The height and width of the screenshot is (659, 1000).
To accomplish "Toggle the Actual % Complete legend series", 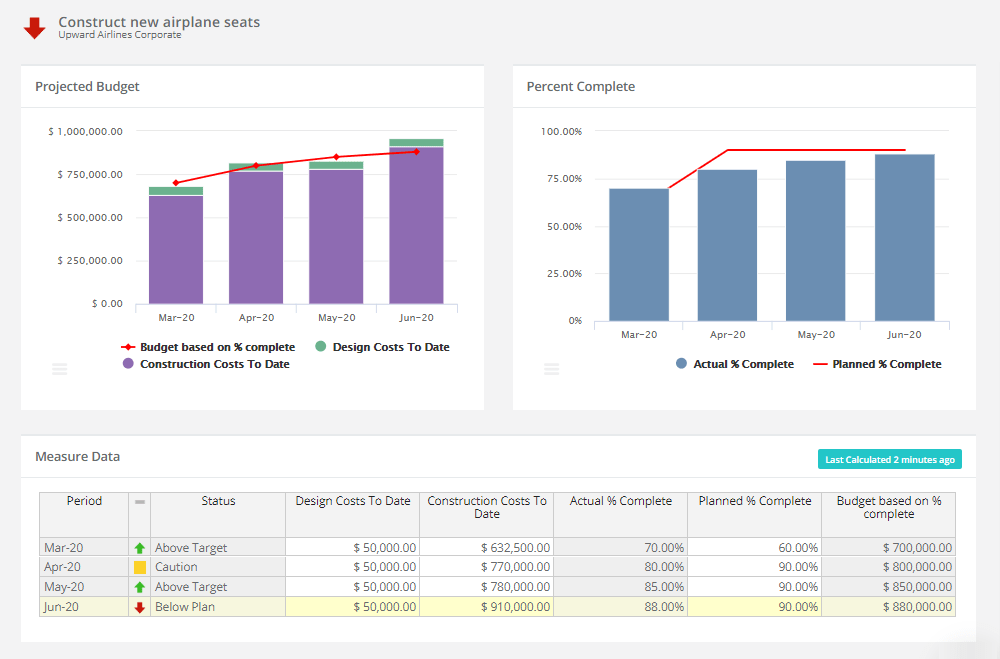I will 734,364.
